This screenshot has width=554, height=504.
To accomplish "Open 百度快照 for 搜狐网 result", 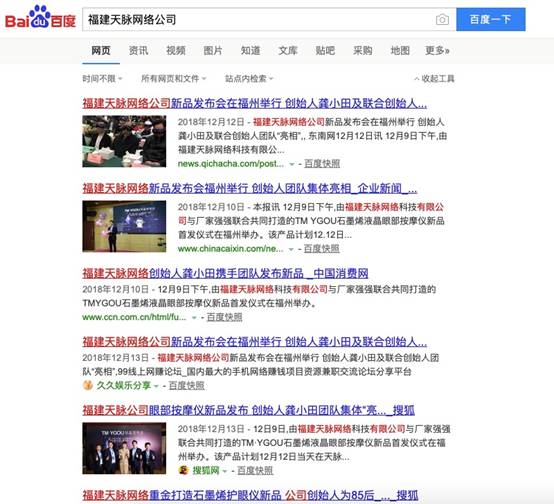I will click(255, 471).
